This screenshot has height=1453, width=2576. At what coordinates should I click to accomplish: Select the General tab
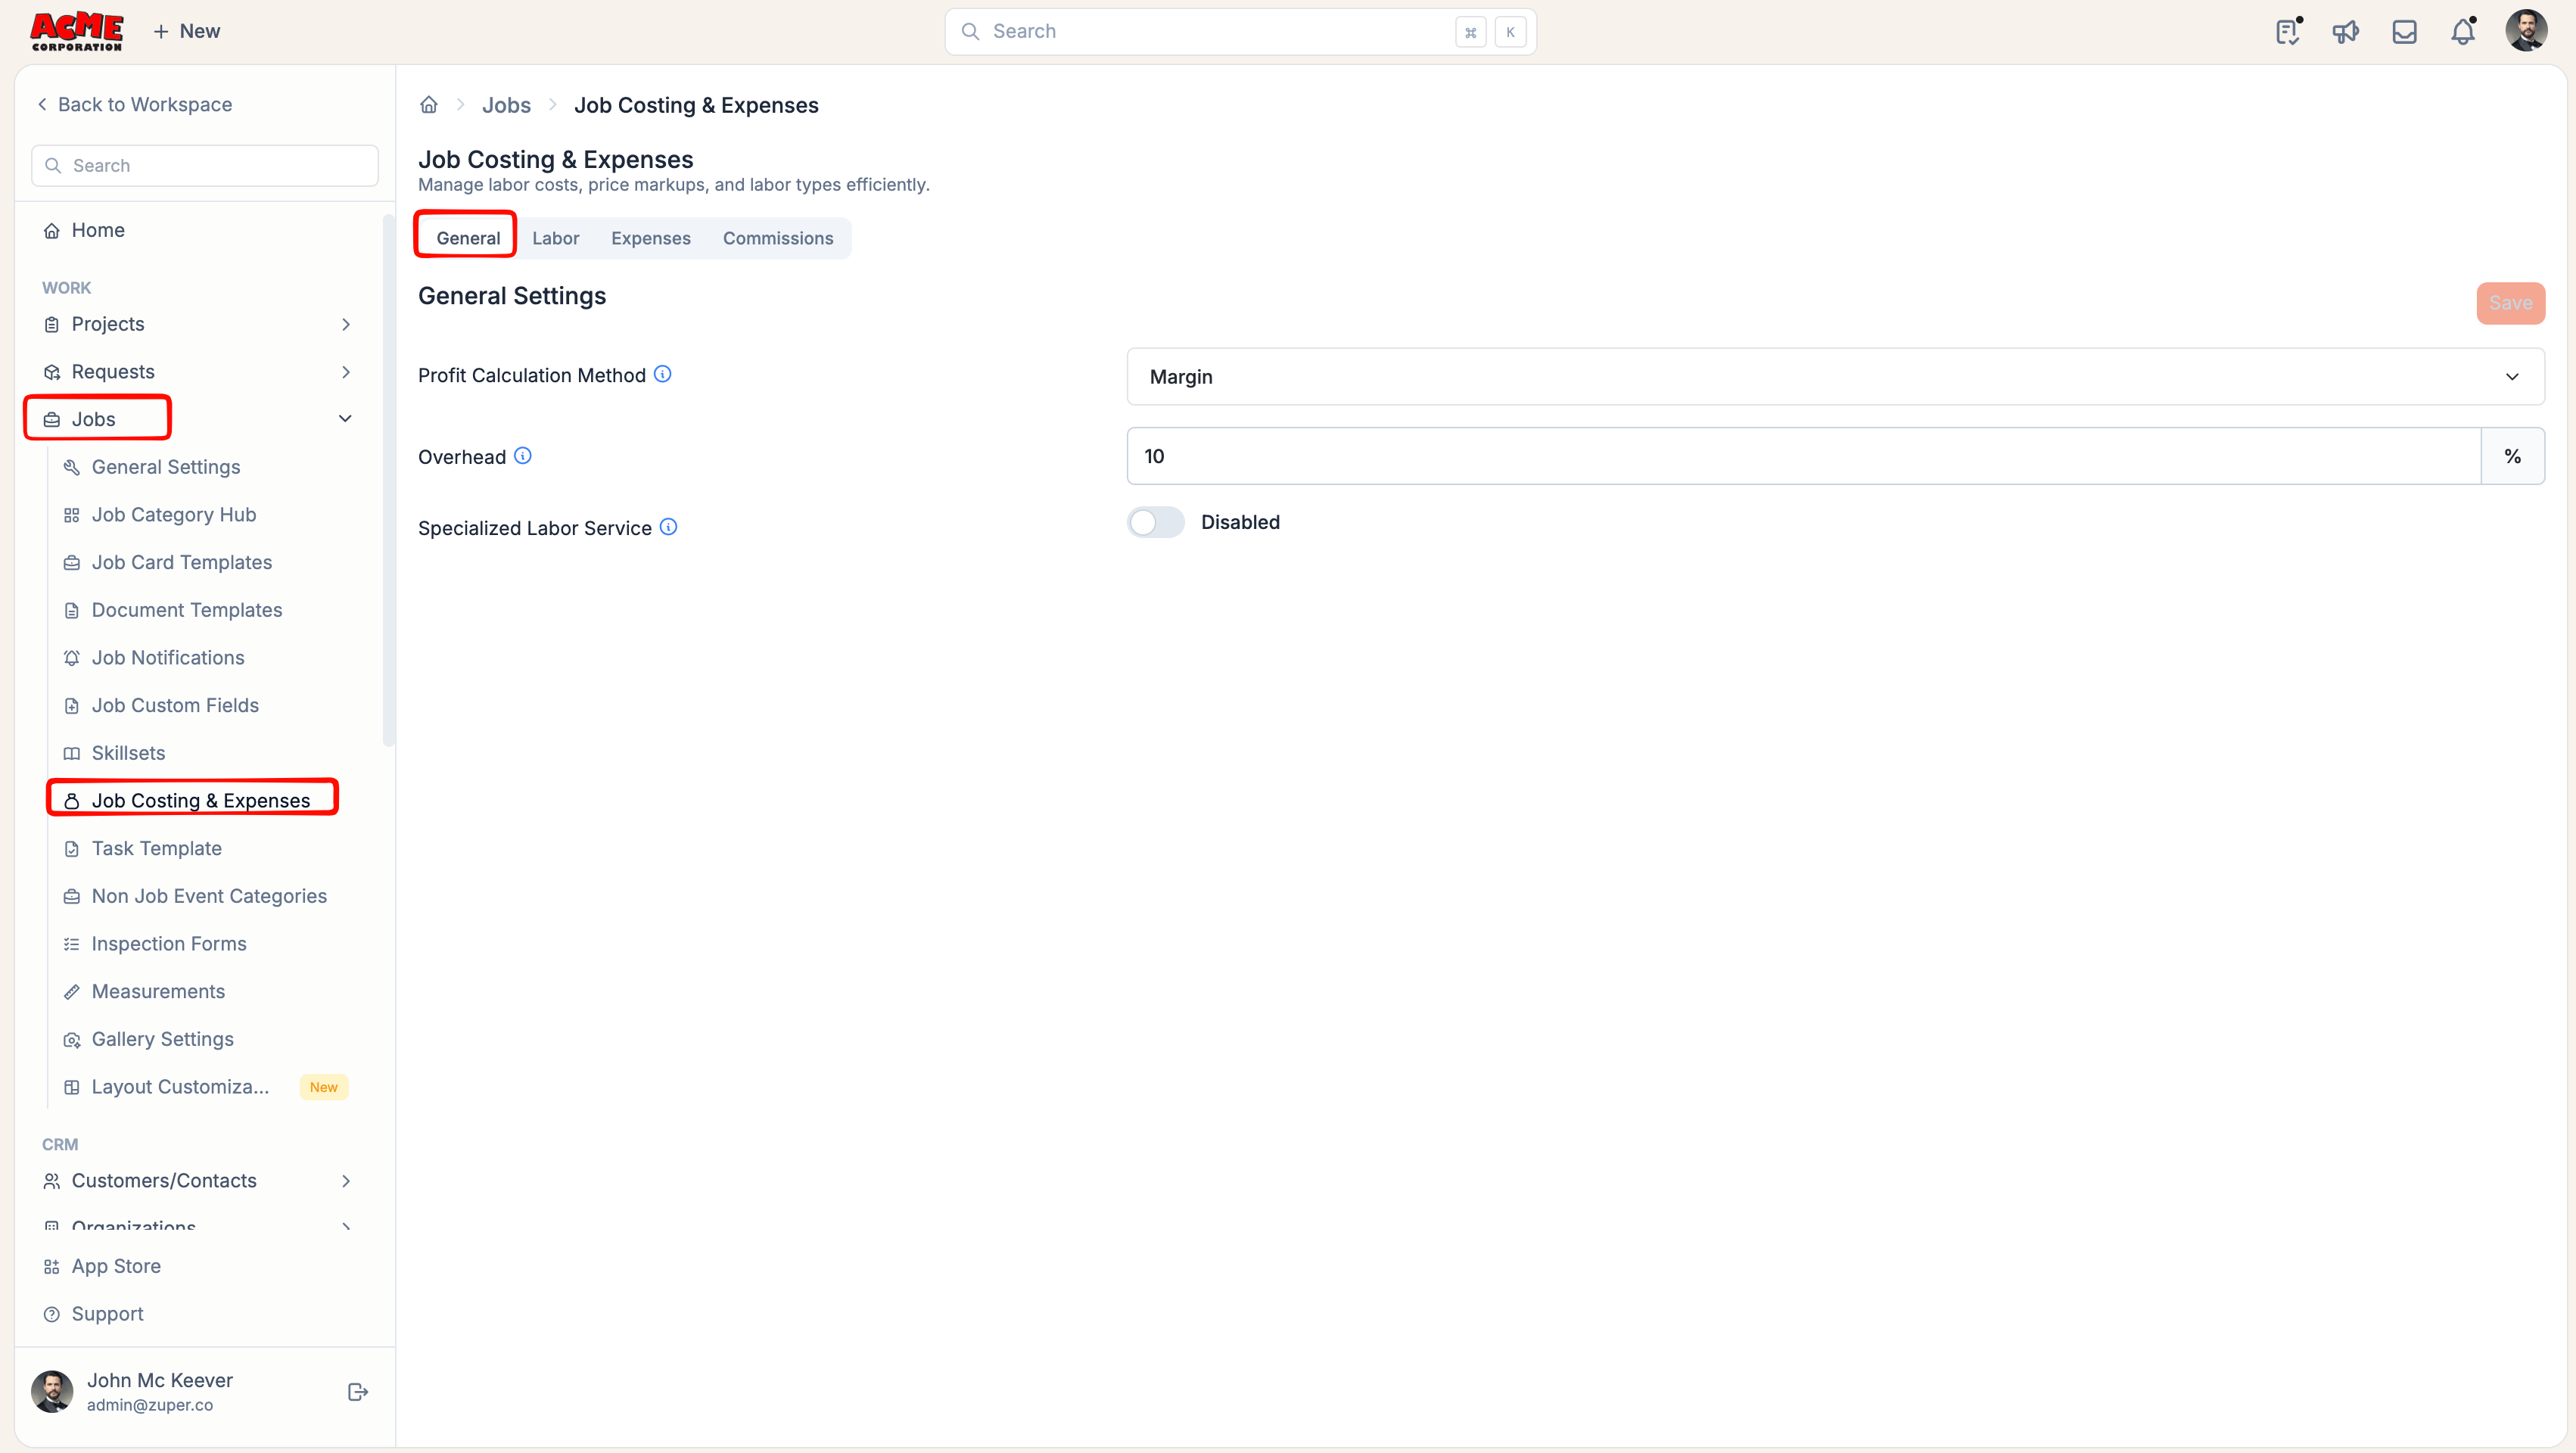468,238
